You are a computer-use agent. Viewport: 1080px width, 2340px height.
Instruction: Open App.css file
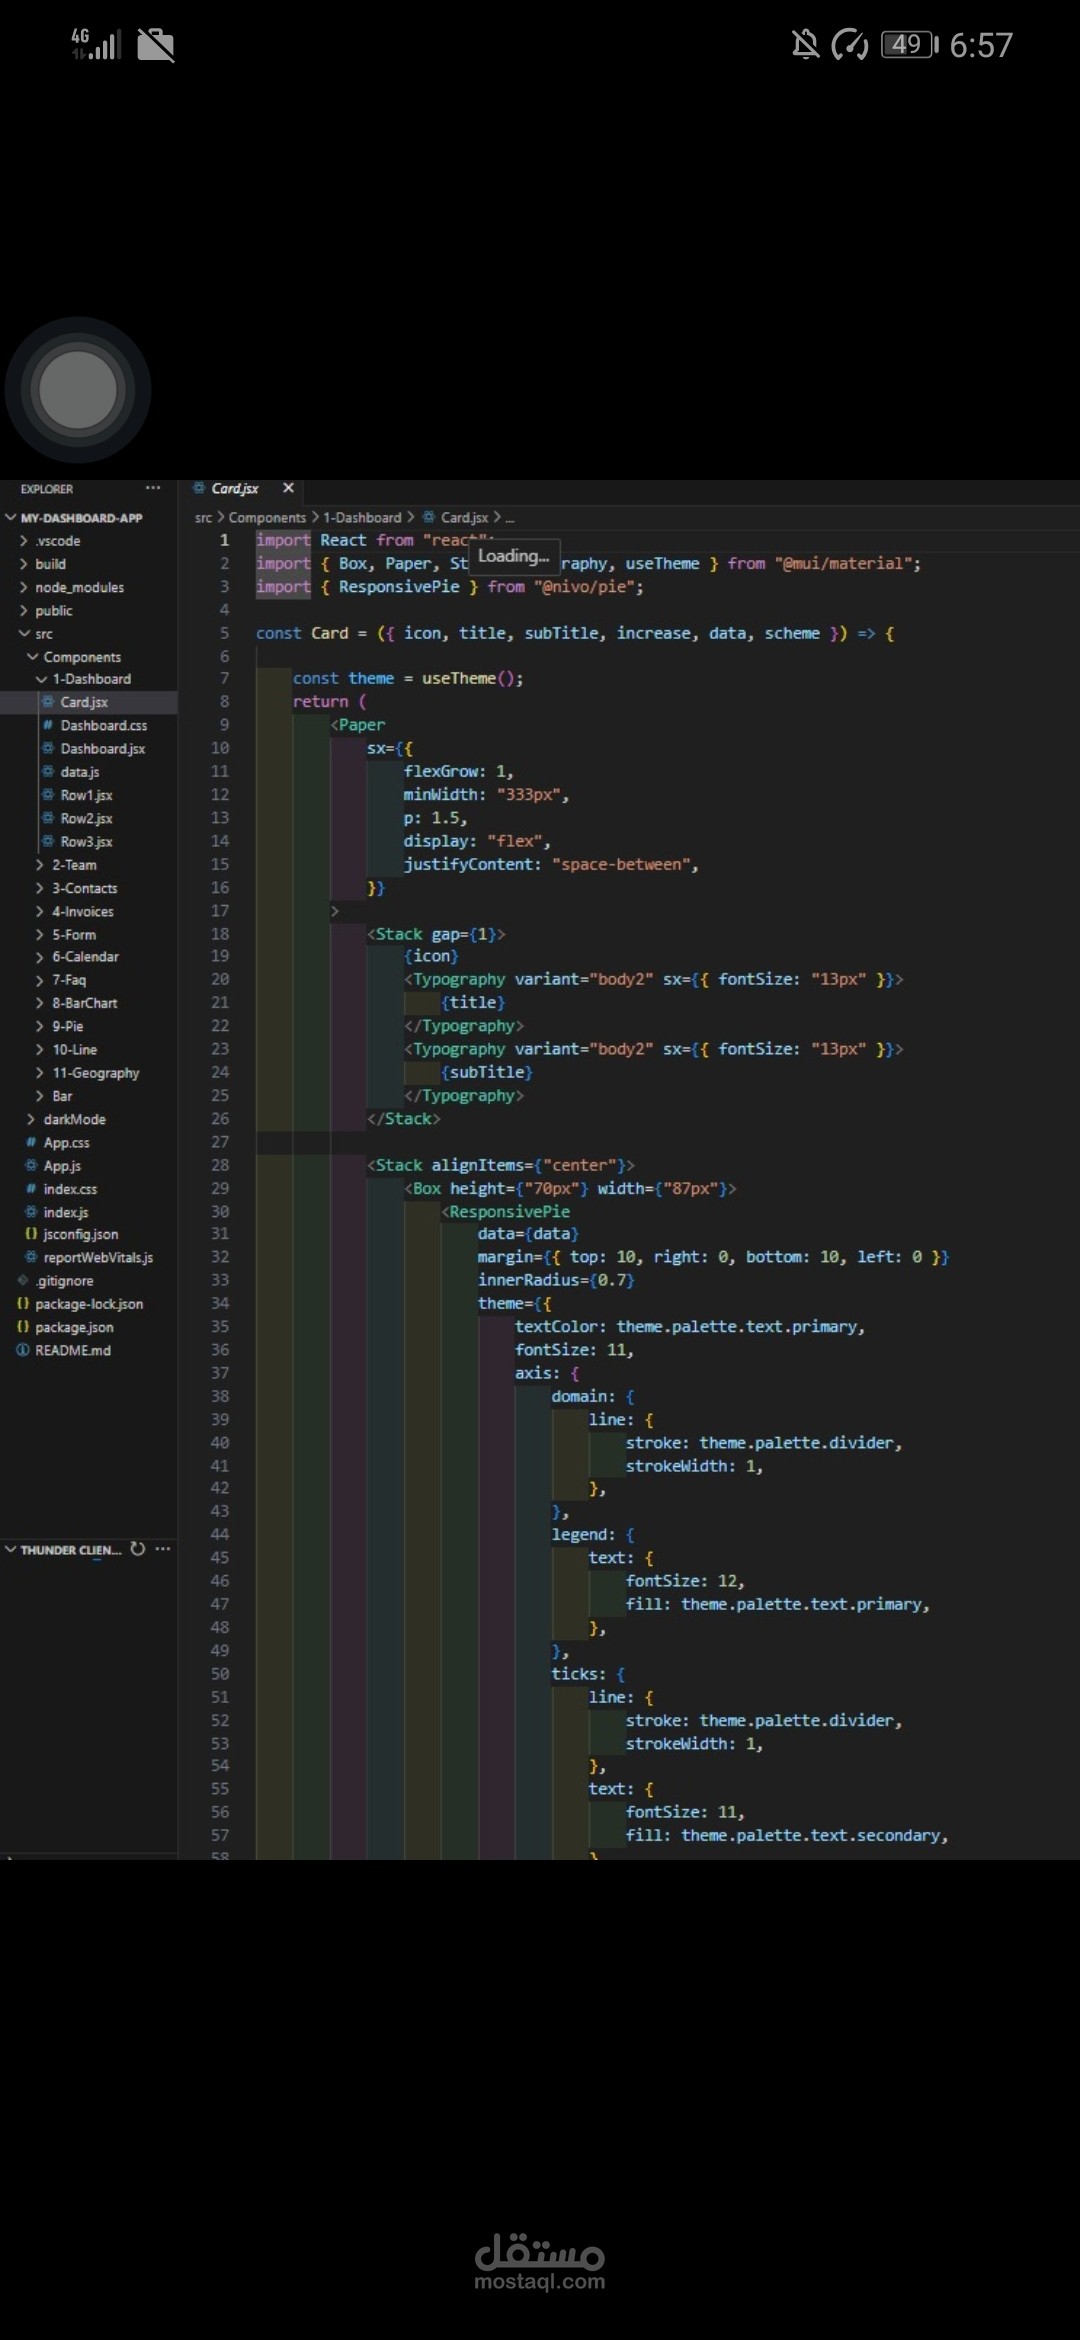pyautogui.click(x=66, y=1143)
